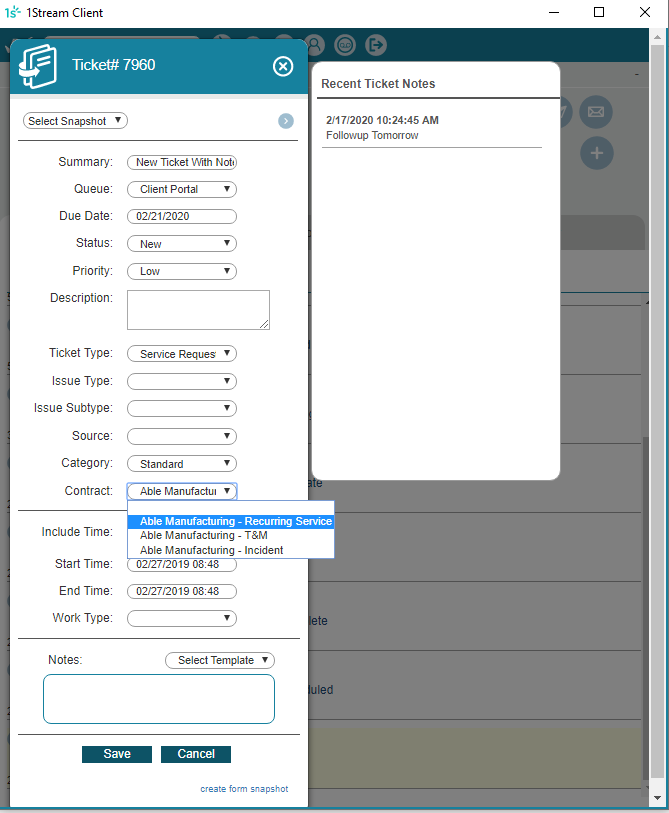This screenshot has width=669, height=813.
Task: Click the arrow icon next to Select Snapshot
Action: pyautogui.click(x=286, y=121)
